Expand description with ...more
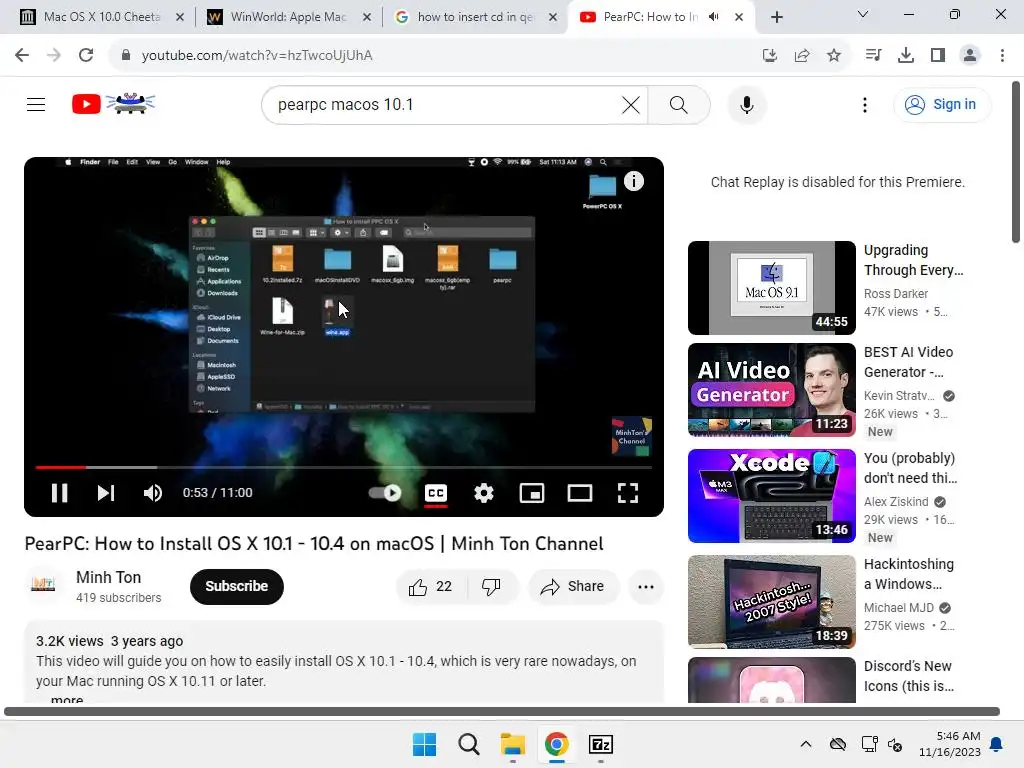The height and width of the screenshot is (768, 1024). click(67, 699)
